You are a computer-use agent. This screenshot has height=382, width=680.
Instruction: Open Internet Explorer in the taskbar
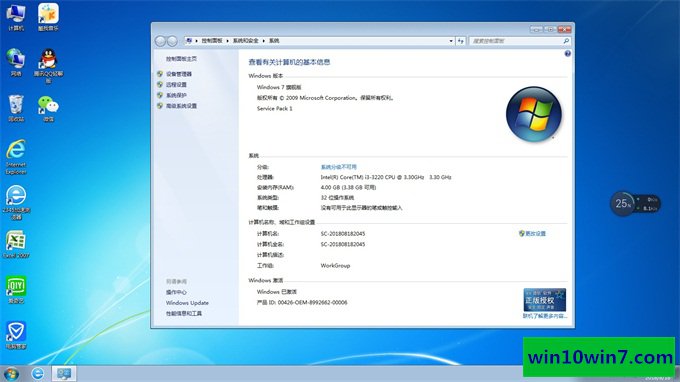(38, 373)
